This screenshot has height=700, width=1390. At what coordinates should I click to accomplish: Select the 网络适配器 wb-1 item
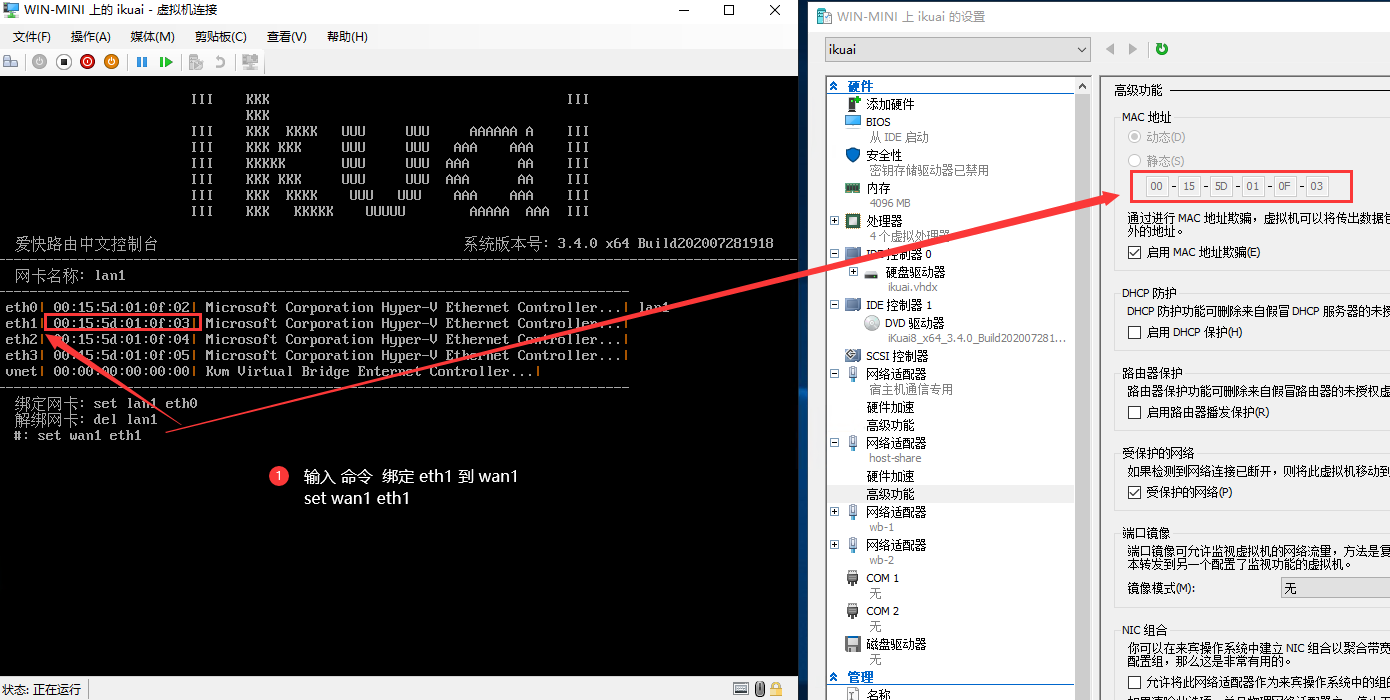click(896, 512)
